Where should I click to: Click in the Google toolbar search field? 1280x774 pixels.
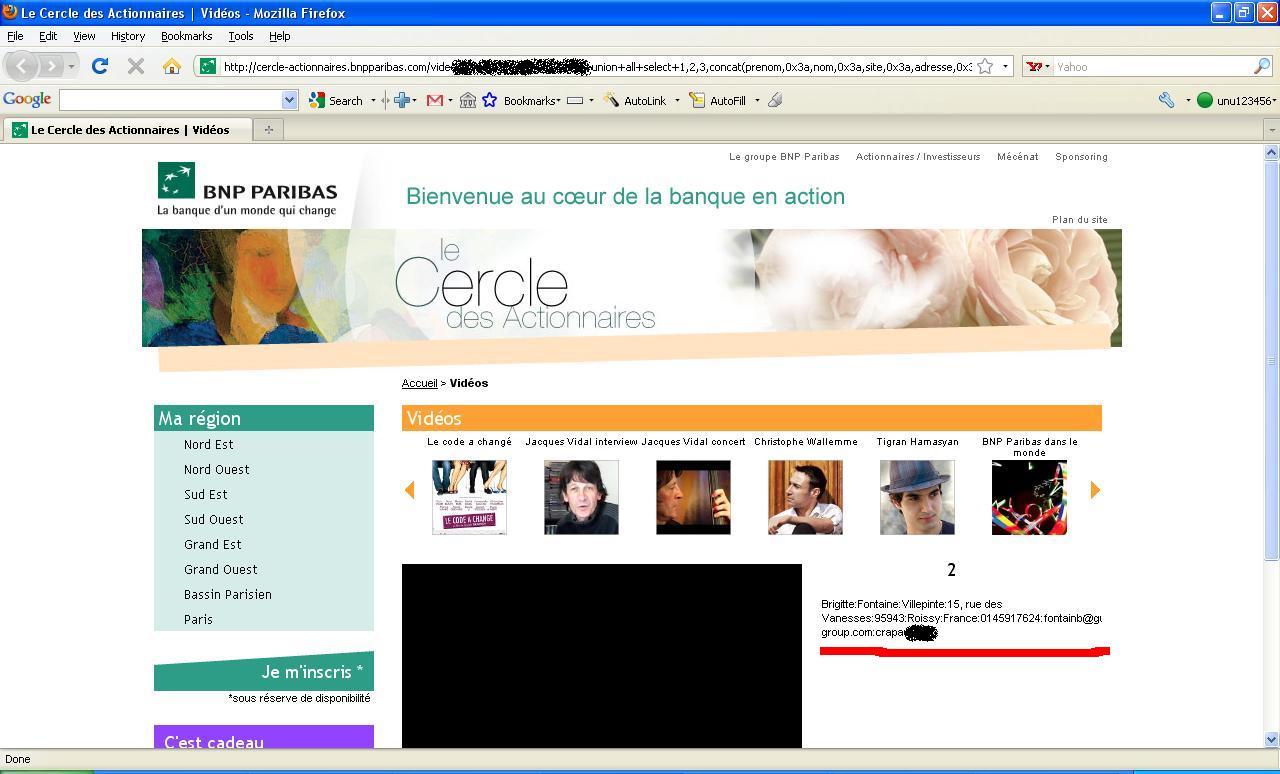171,100
